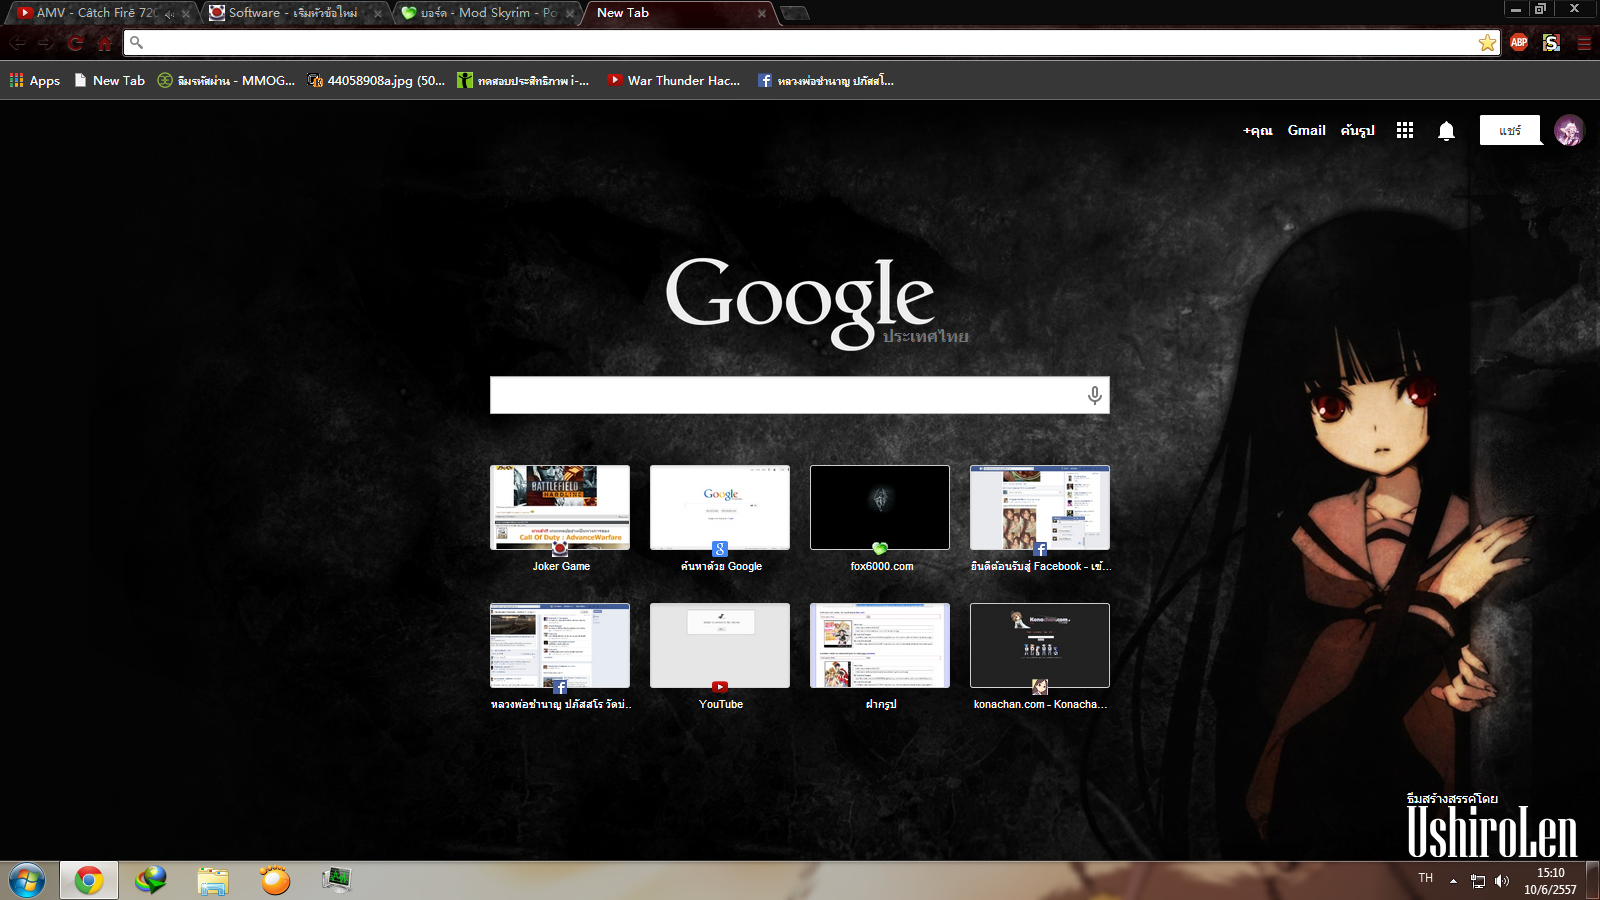Open the ฝากรูป thumbnail
Image resolution: width=1600 pixels, height=900 pixels.
click(x=880, y=646)
